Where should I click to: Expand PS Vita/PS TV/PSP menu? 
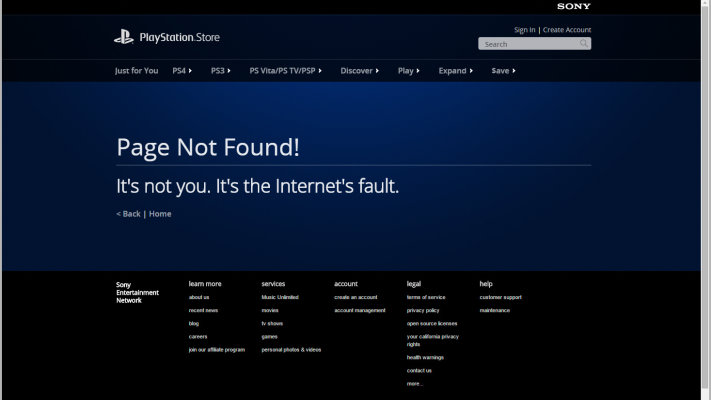tap(290, 71)
